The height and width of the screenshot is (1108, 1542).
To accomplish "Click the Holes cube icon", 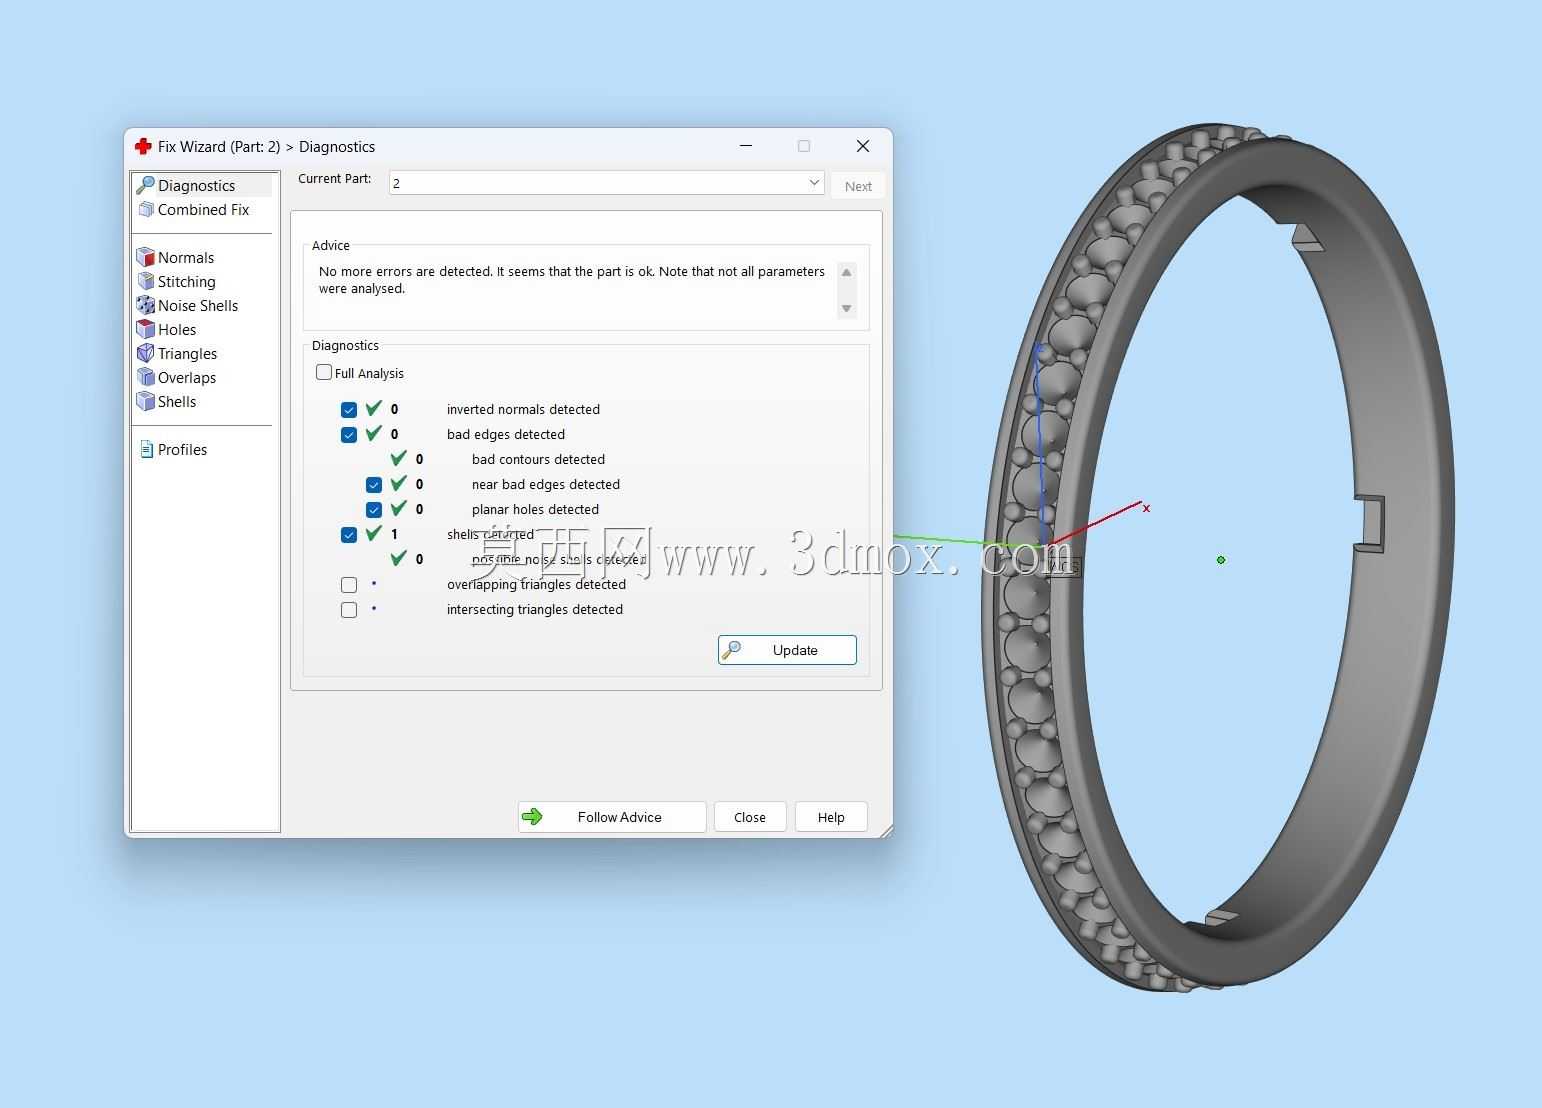I will coord(146,329).
